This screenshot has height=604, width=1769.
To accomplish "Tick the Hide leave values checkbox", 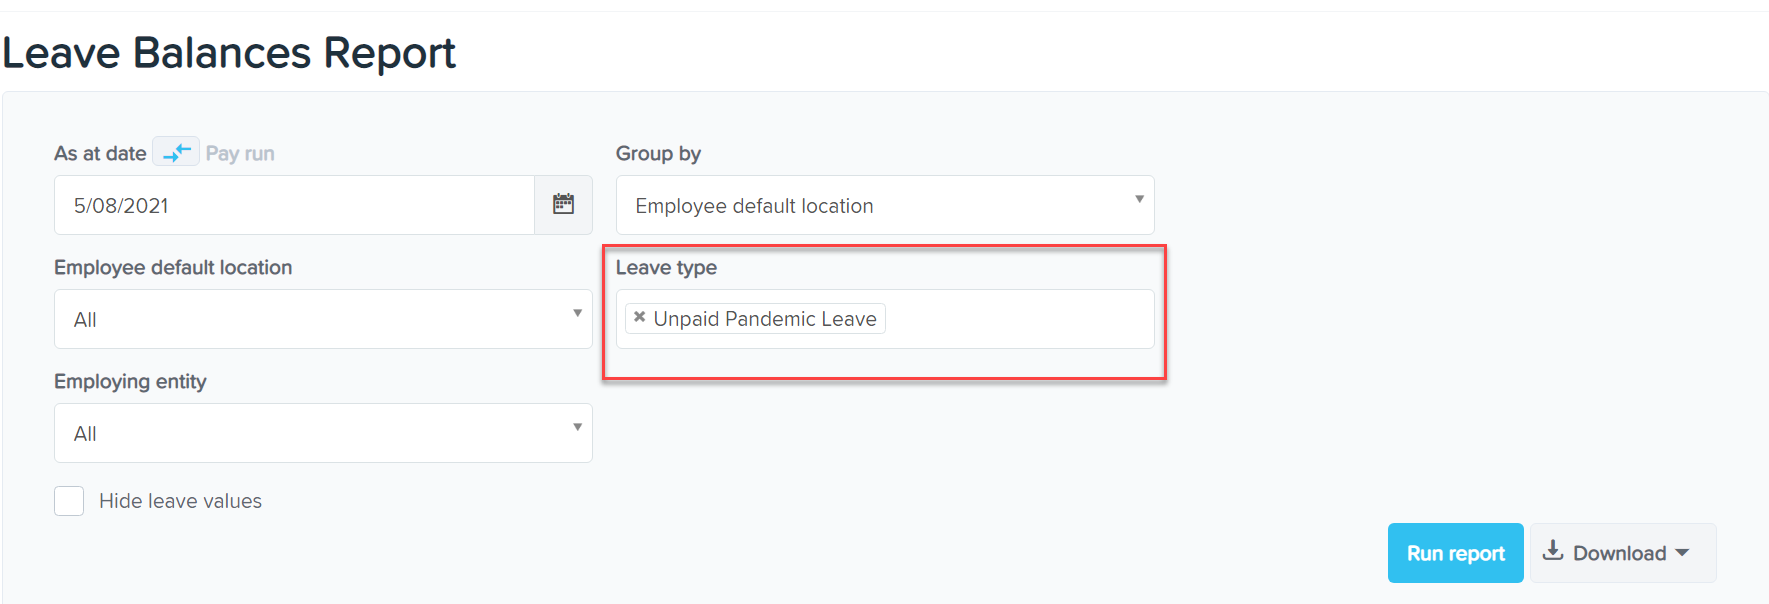I will 69,501.
